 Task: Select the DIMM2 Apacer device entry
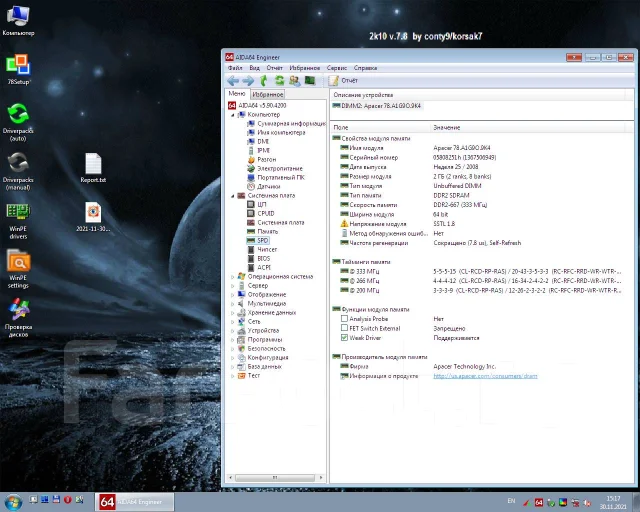pyautogui.click(x=377, y=106)
